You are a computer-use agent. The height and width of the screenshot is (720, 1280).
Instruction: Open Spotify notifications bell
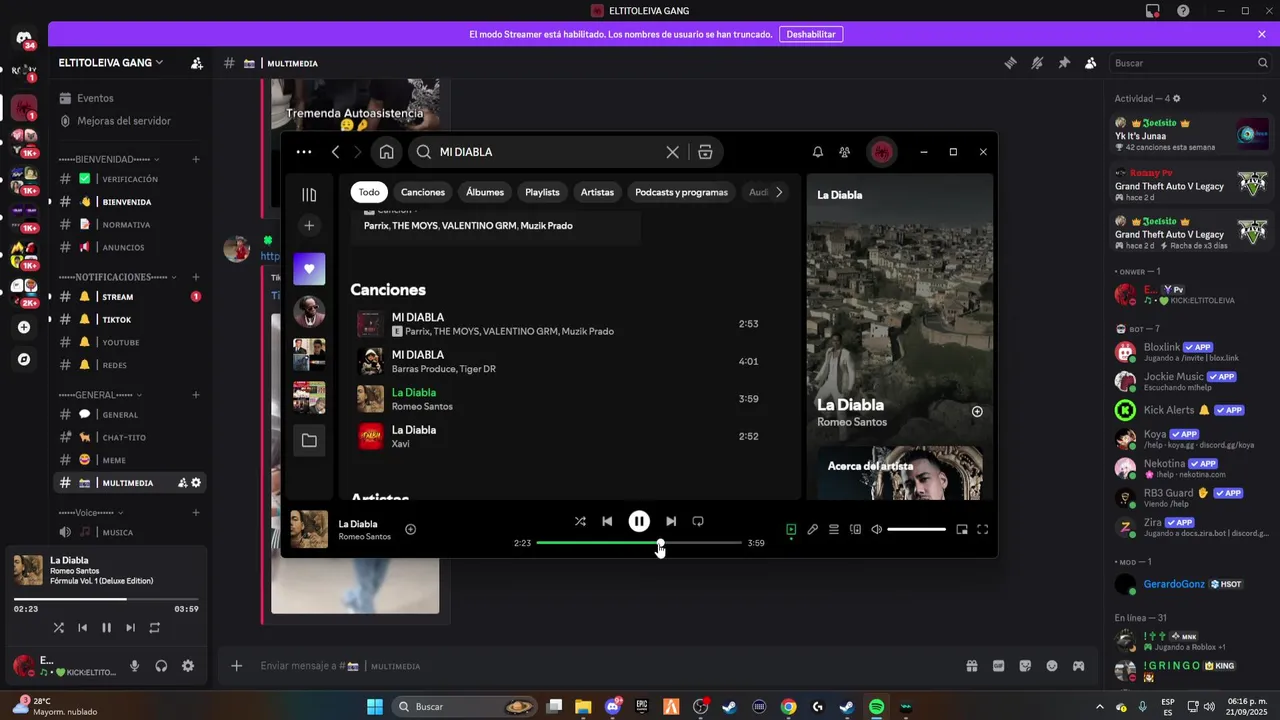(x=817, y=152)
